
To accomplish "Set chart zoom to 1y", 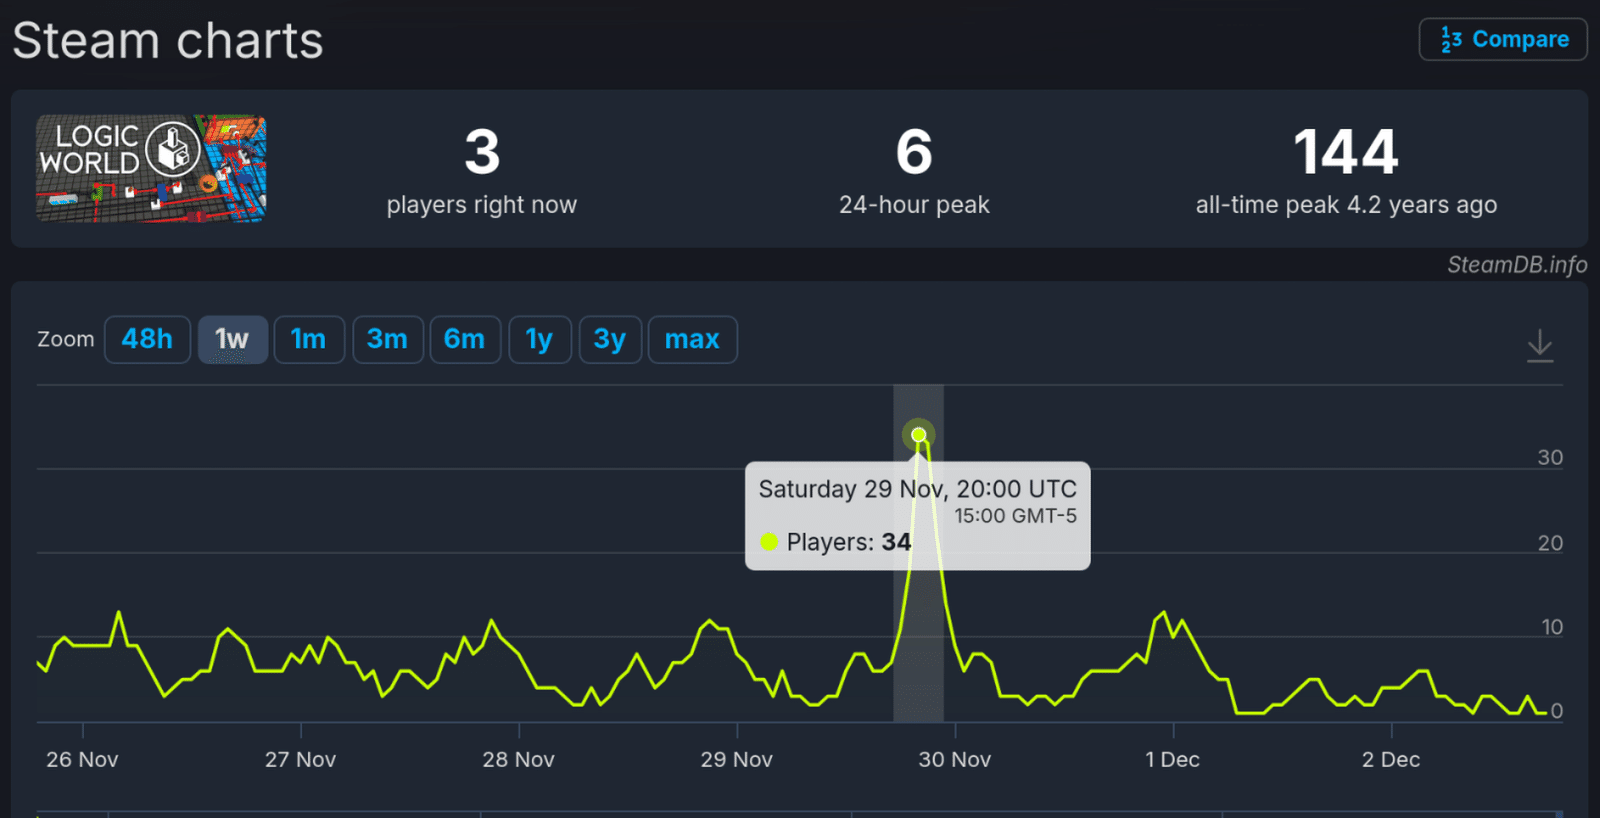I will 540,339.
